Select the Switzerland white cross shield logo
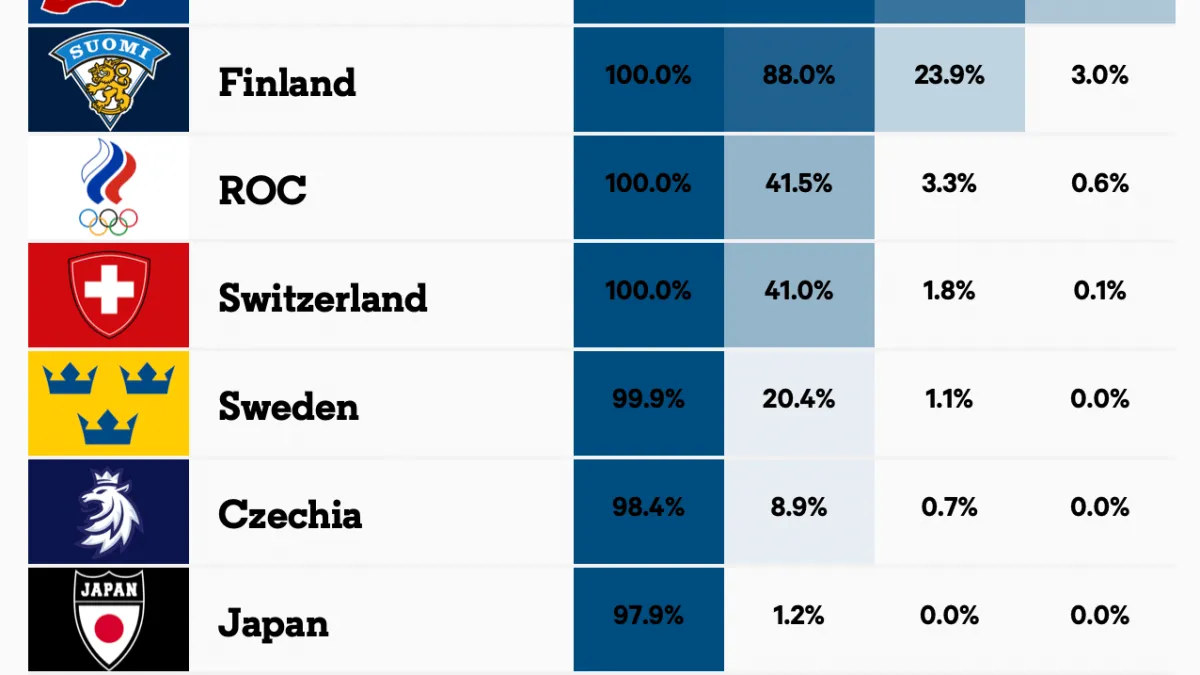Screen dimensions: 1200x675 pyautogui.click(x=108, y=295)
